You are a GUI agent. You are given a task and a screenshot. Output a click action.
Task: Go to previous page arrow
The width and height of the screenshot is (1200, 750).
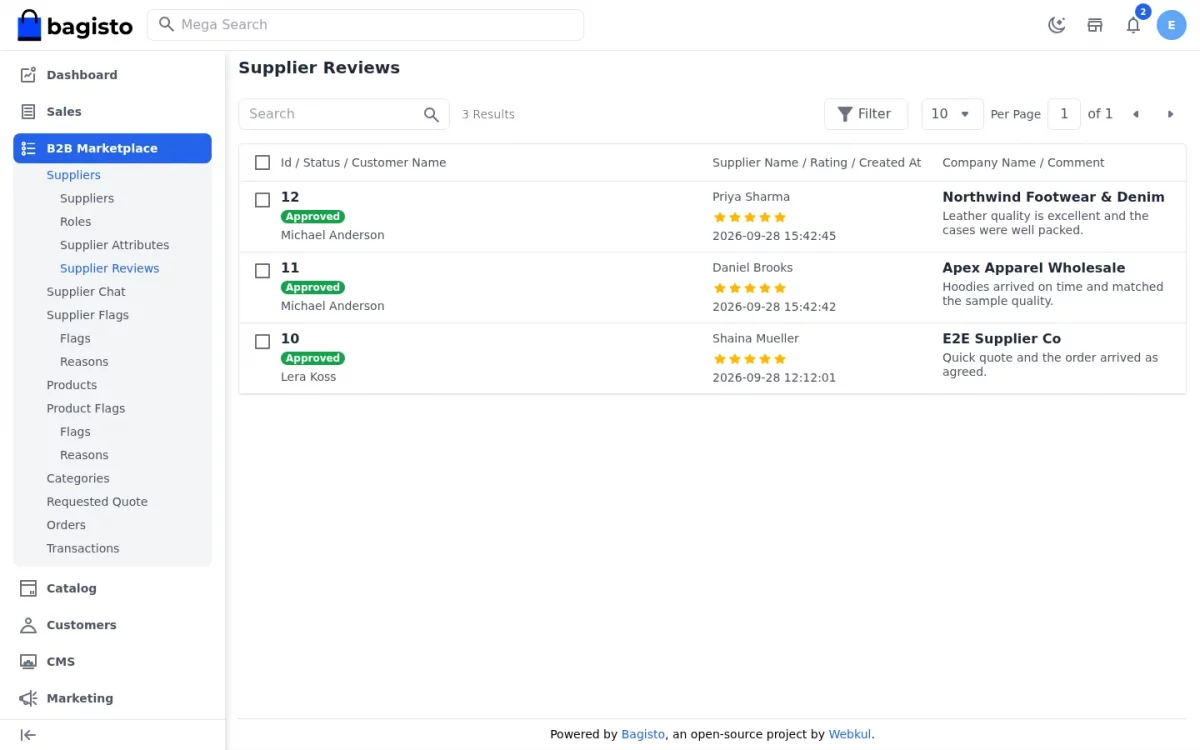click(x=1135, y=114)
